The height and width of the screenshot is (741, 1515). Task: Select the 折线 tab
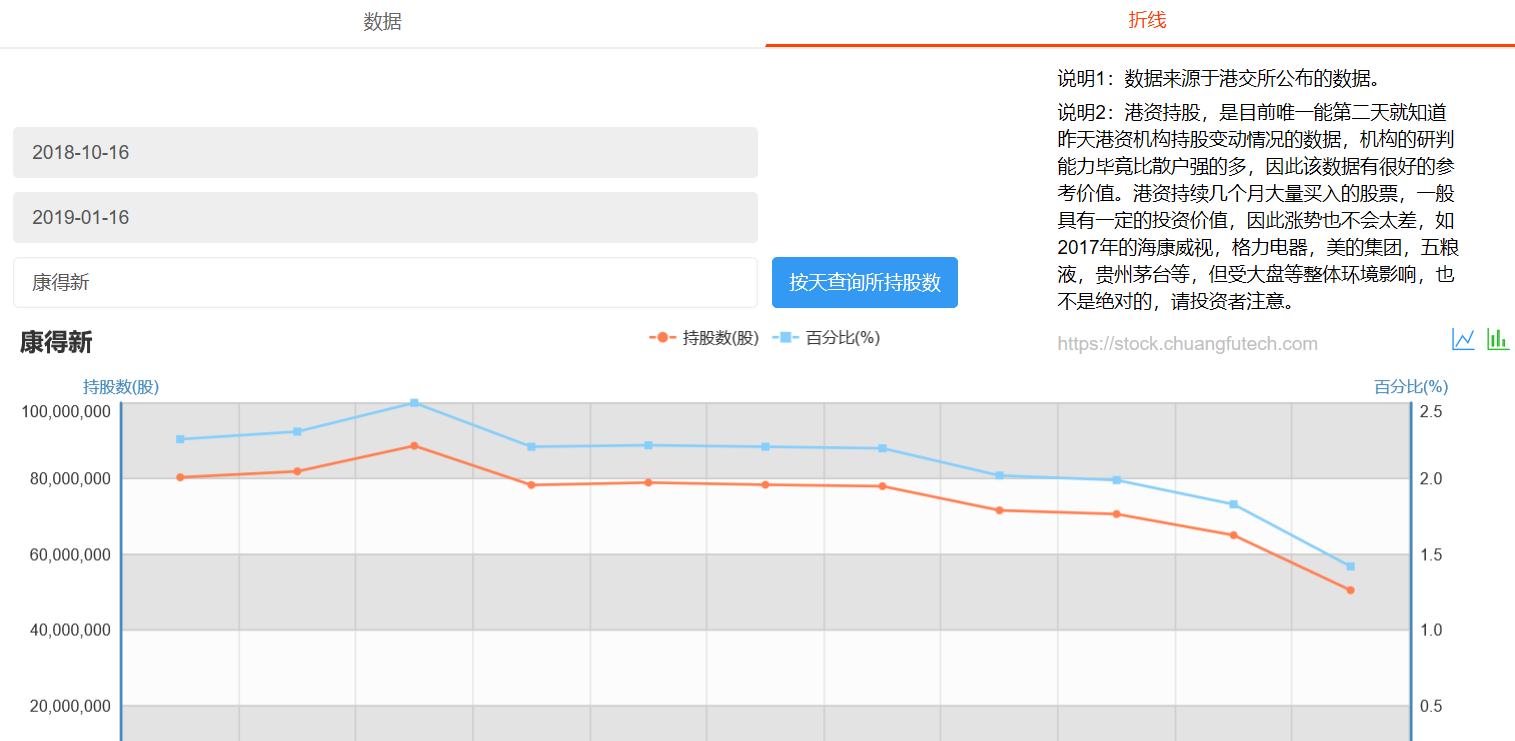(x=1147, y=21)
